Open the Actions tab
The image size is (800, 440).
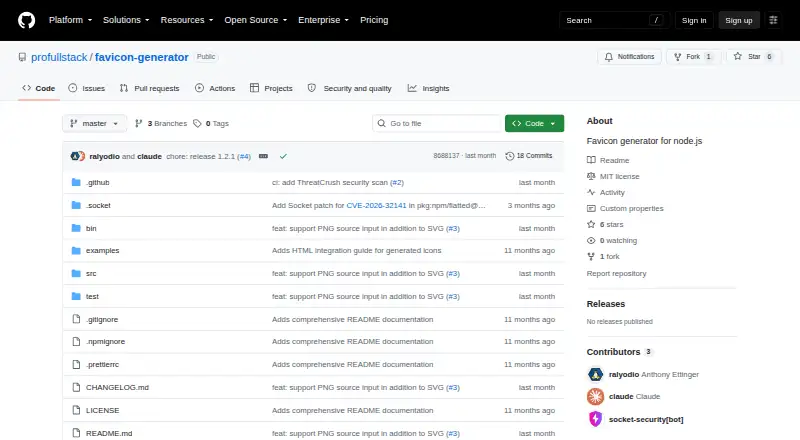click(215, 88)
